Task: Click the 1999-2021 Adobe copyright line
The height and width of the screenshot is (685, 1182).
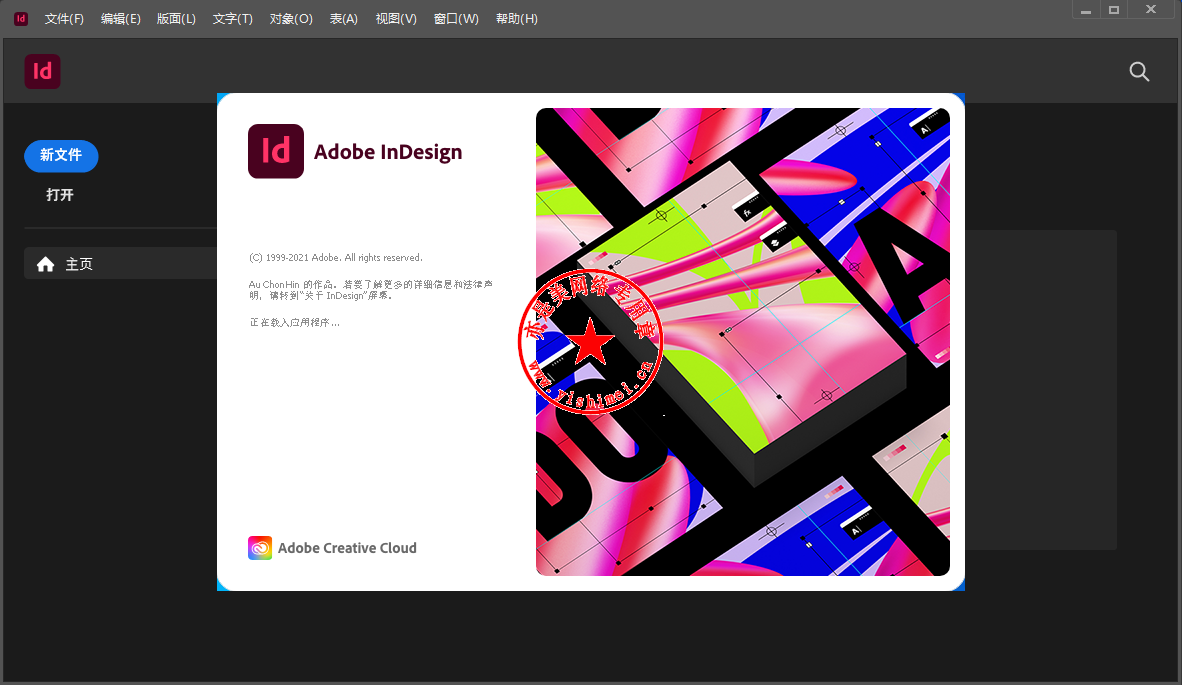Action: (x=336, y=258)
